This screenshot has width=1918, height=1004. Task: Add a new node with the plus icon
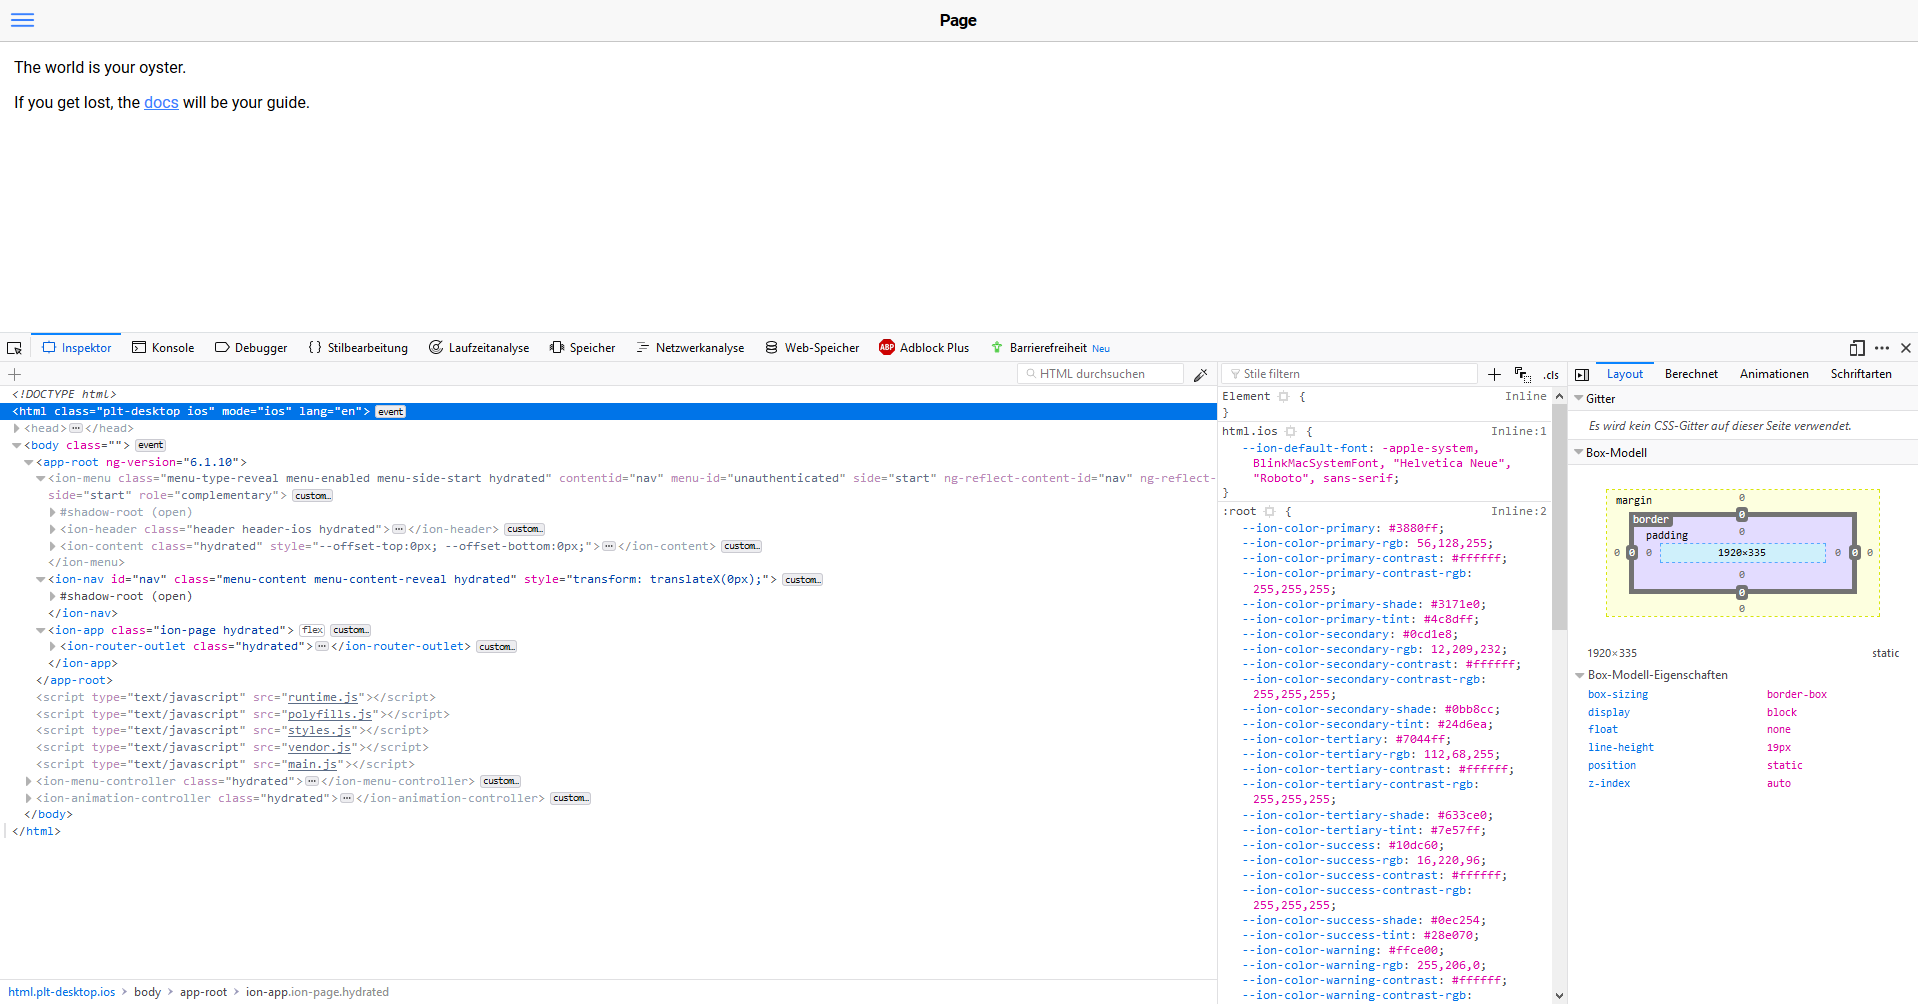(15, 374)
